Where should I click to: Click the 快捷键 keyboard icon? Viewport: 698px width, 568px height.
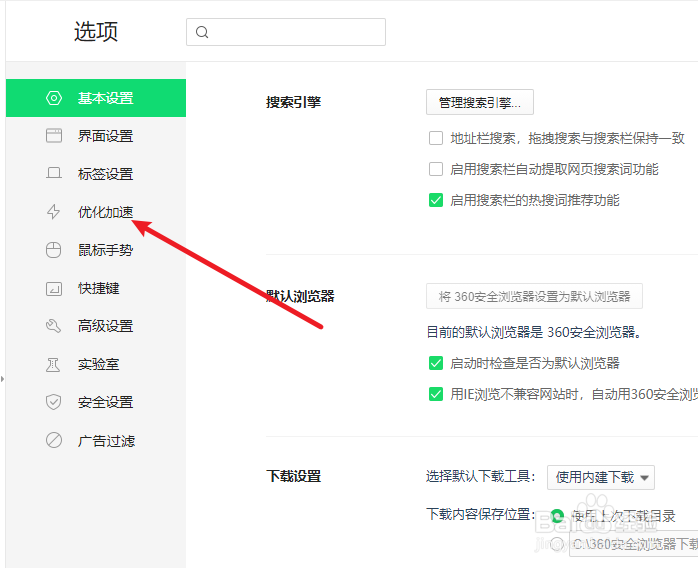(x=54, y=288)
